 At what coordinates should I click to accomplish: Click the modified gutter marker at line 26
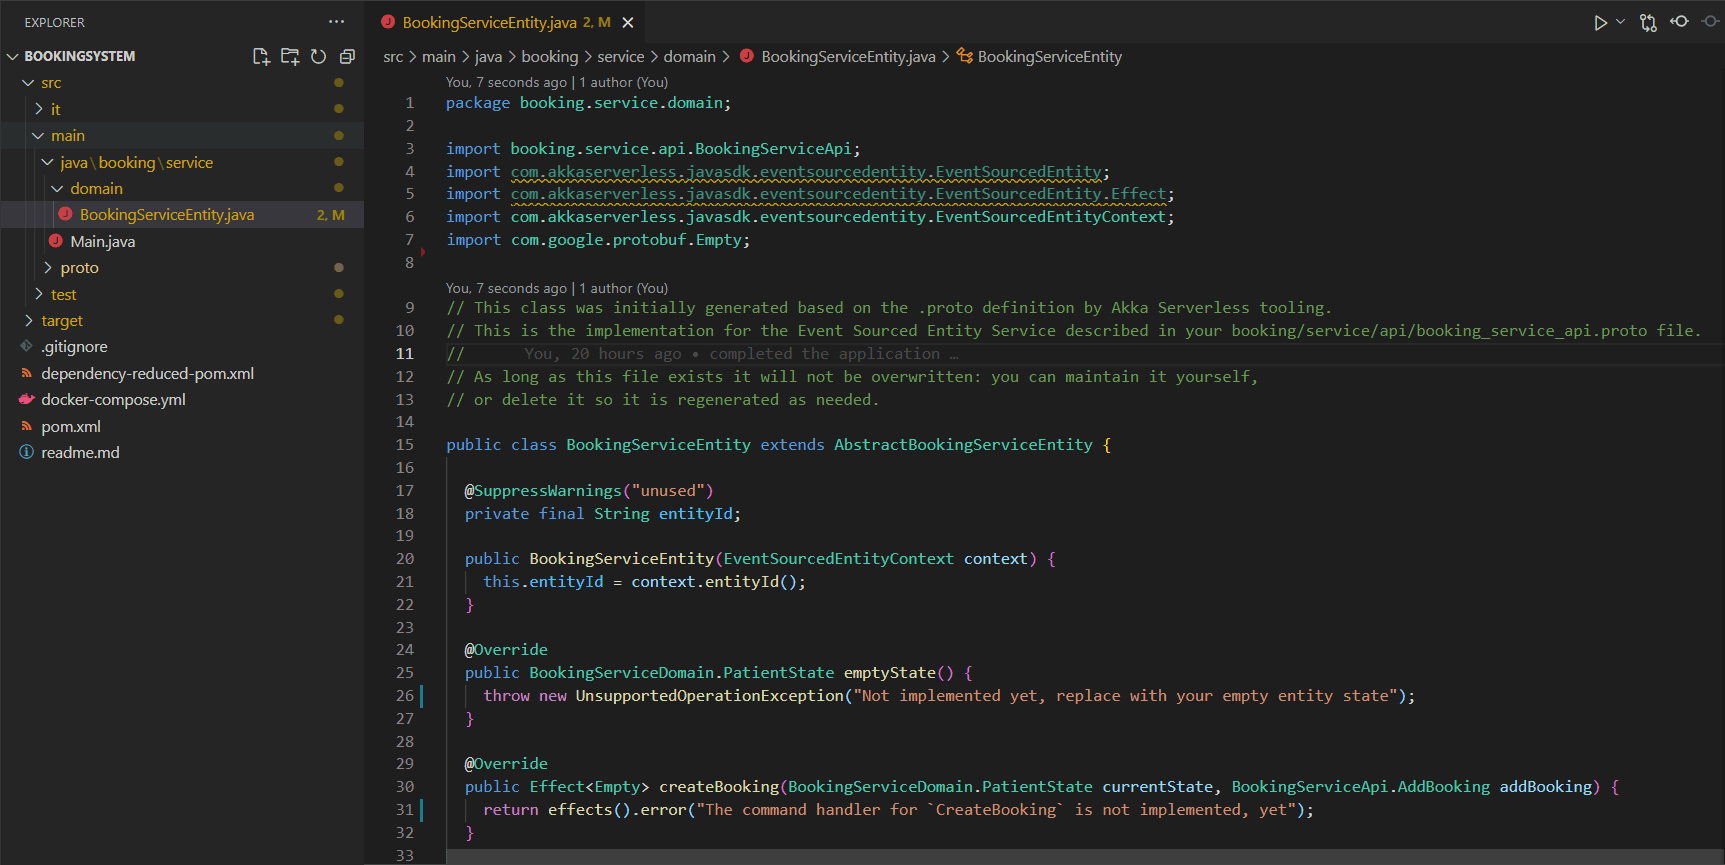(x=421, y=696)
